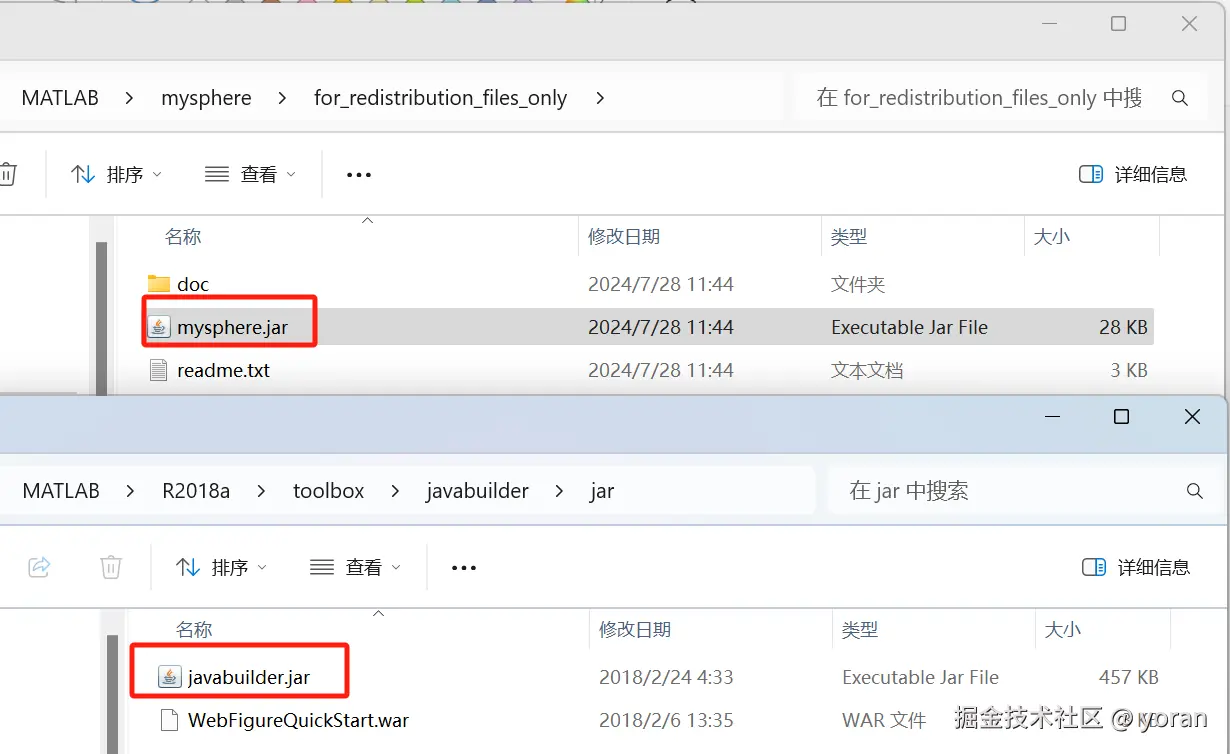Expand chevron after R2018a in breadcrumb
The height and width of the screenshot is (754, 1230).
pos(262,491)
